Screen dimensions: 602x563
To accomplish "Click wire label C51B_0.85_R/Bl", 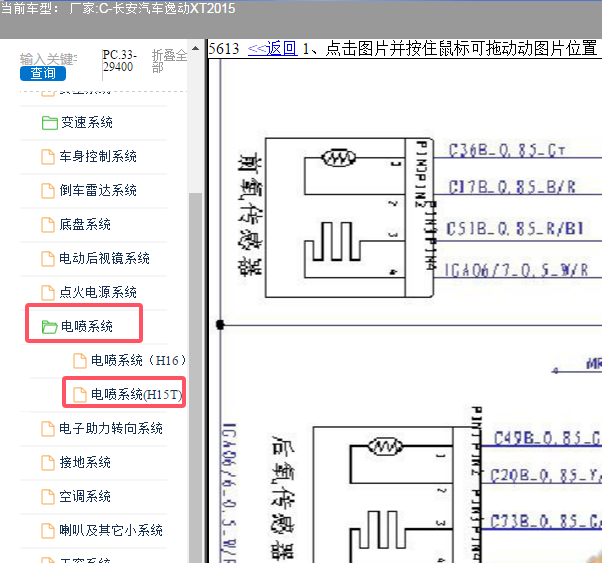I will point(515,229).
